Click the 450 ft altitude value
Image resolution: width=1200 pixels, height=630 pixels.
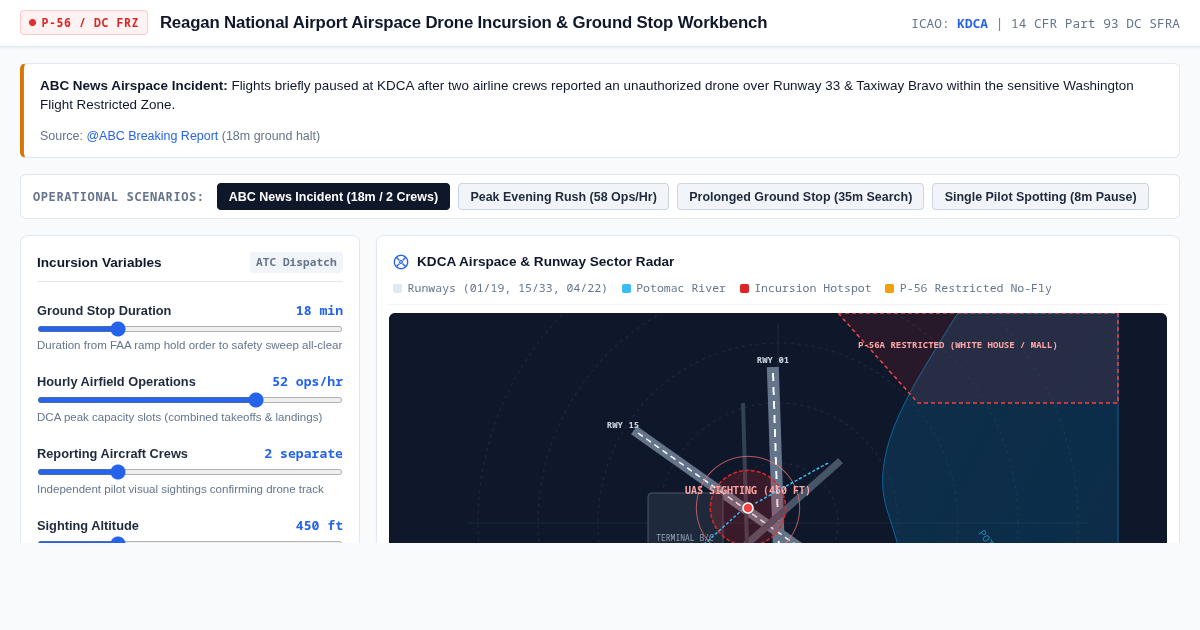coord(319,526)
